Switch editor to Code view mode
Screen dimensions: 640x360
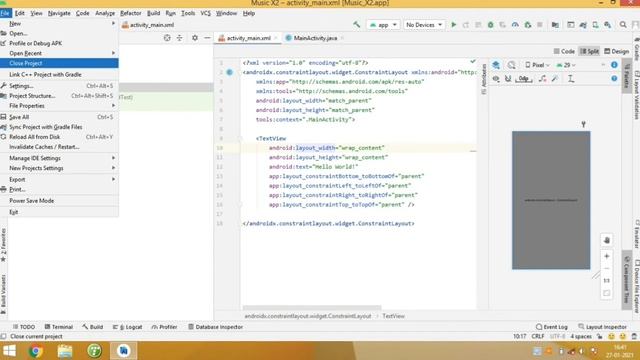tap(564, 51)
